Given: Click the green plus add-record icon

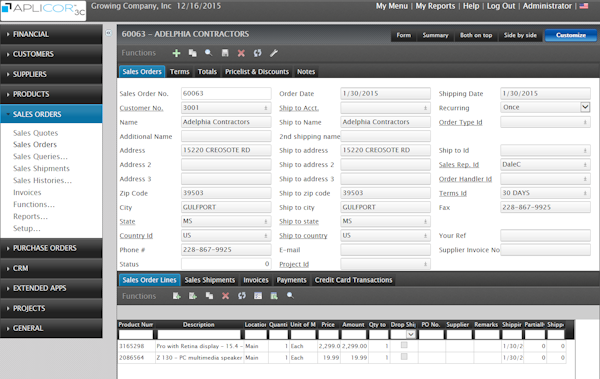Looking at the screenshot, I should tap(176, 53).
